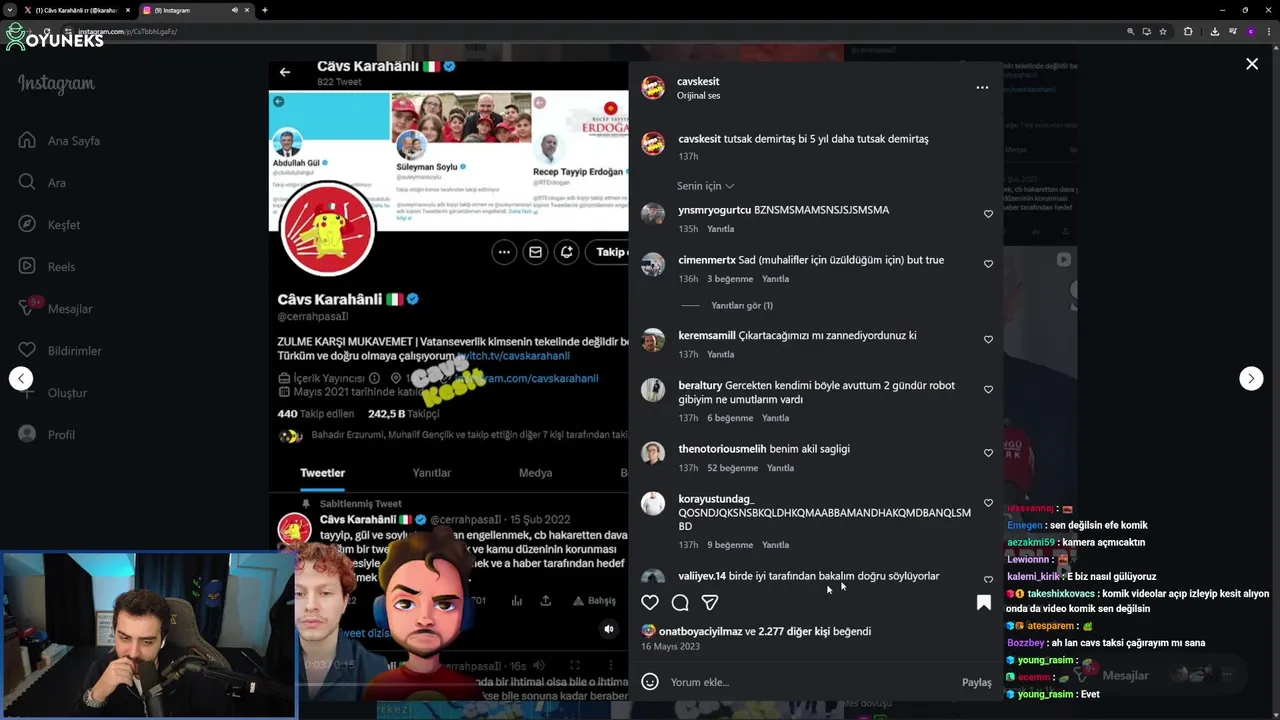This screenshot has width=1280, height=720.
Task: Open Profil from the sidebar
Action: [48, 435]
